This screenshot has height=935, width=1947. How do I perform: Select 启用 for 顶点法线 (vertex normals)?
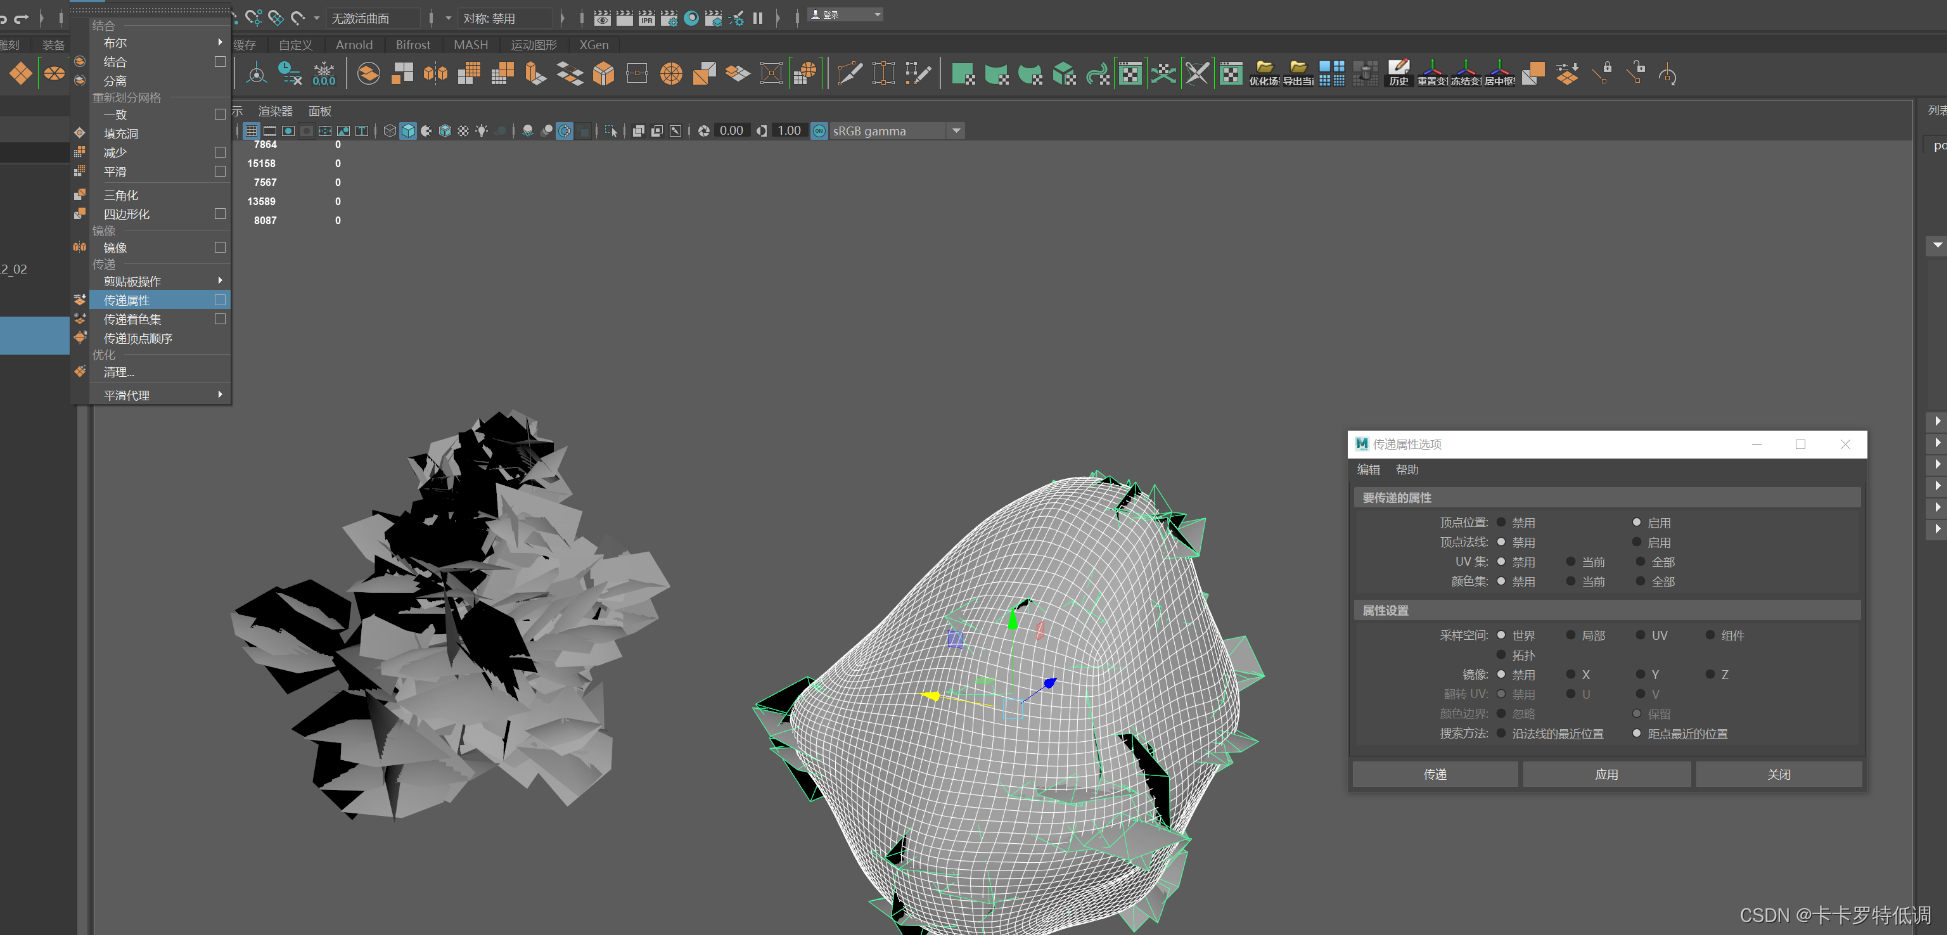pyautogui.click(x=1637, y=542)
